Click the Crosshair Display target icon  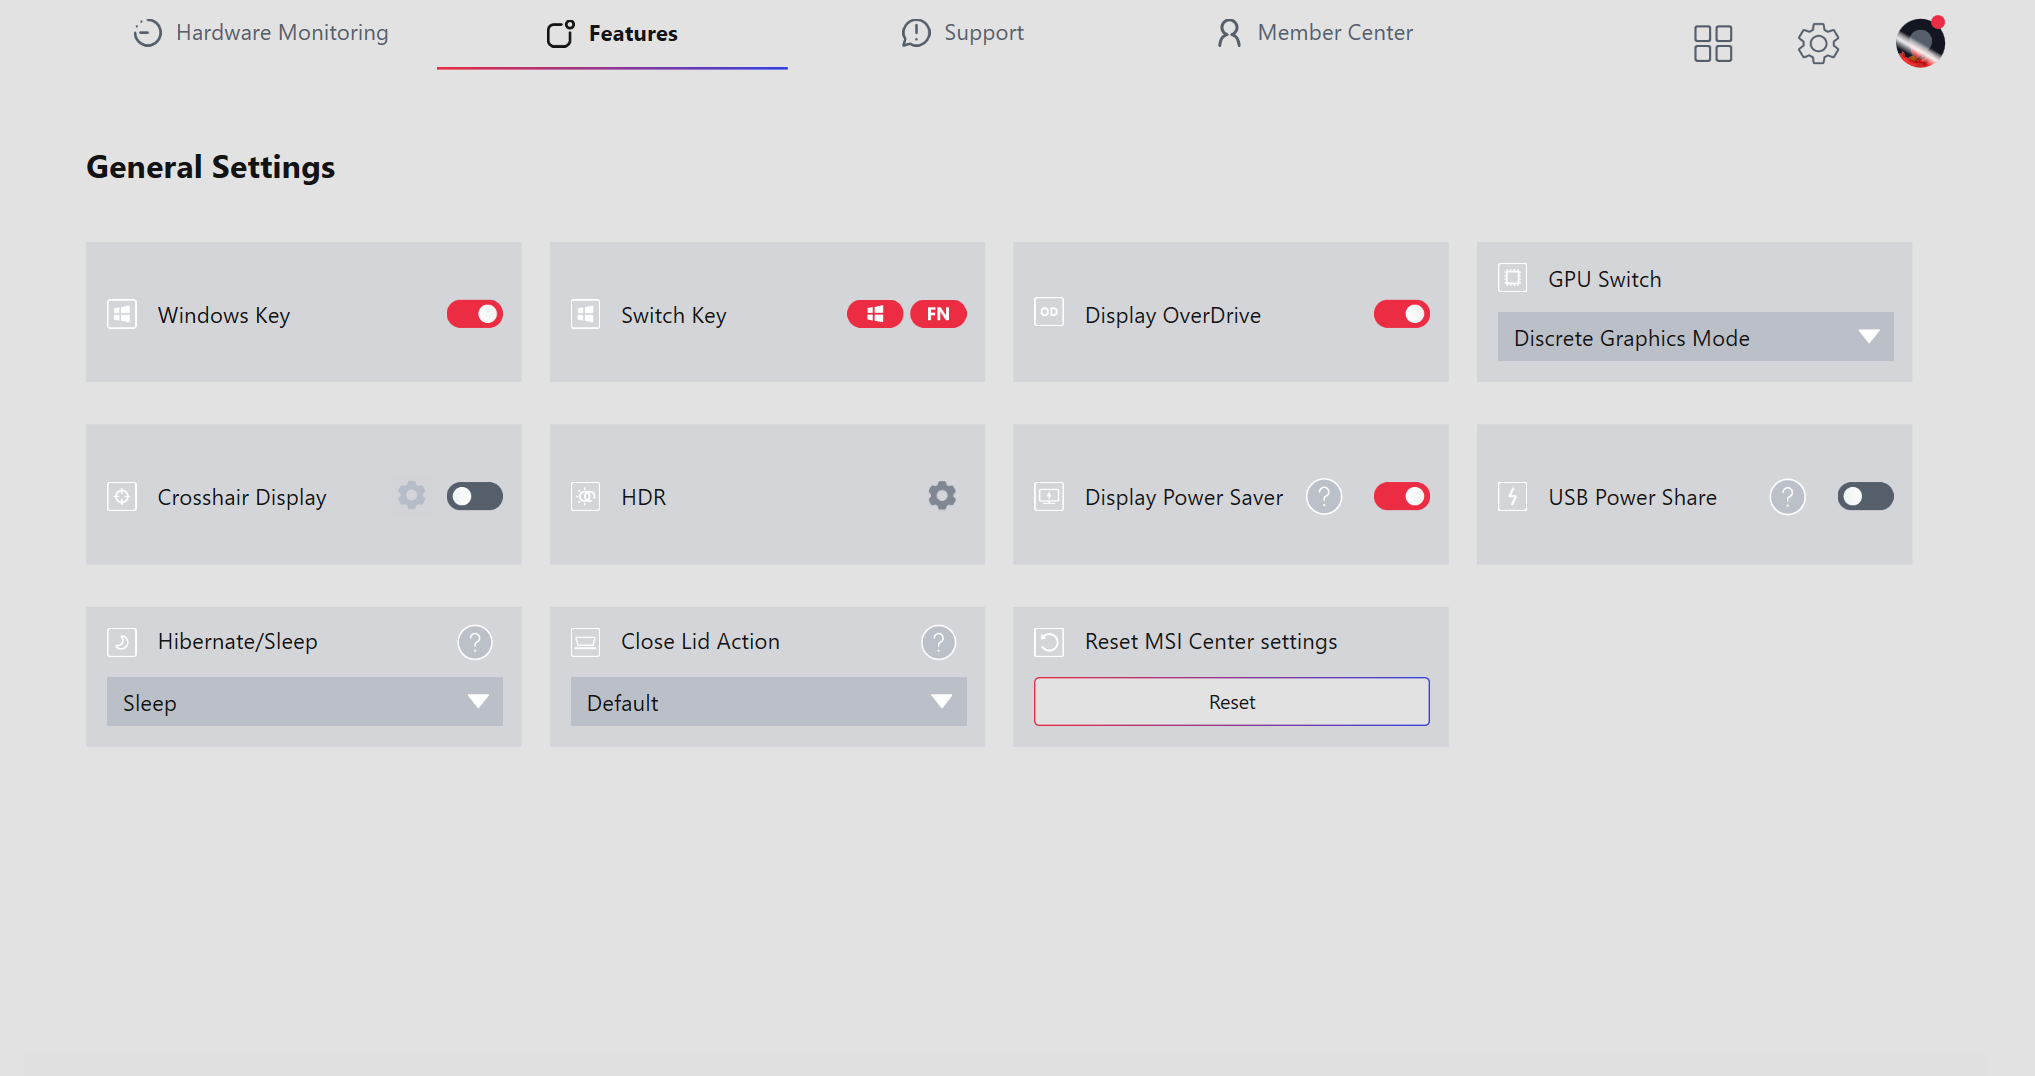click(122, 496)
